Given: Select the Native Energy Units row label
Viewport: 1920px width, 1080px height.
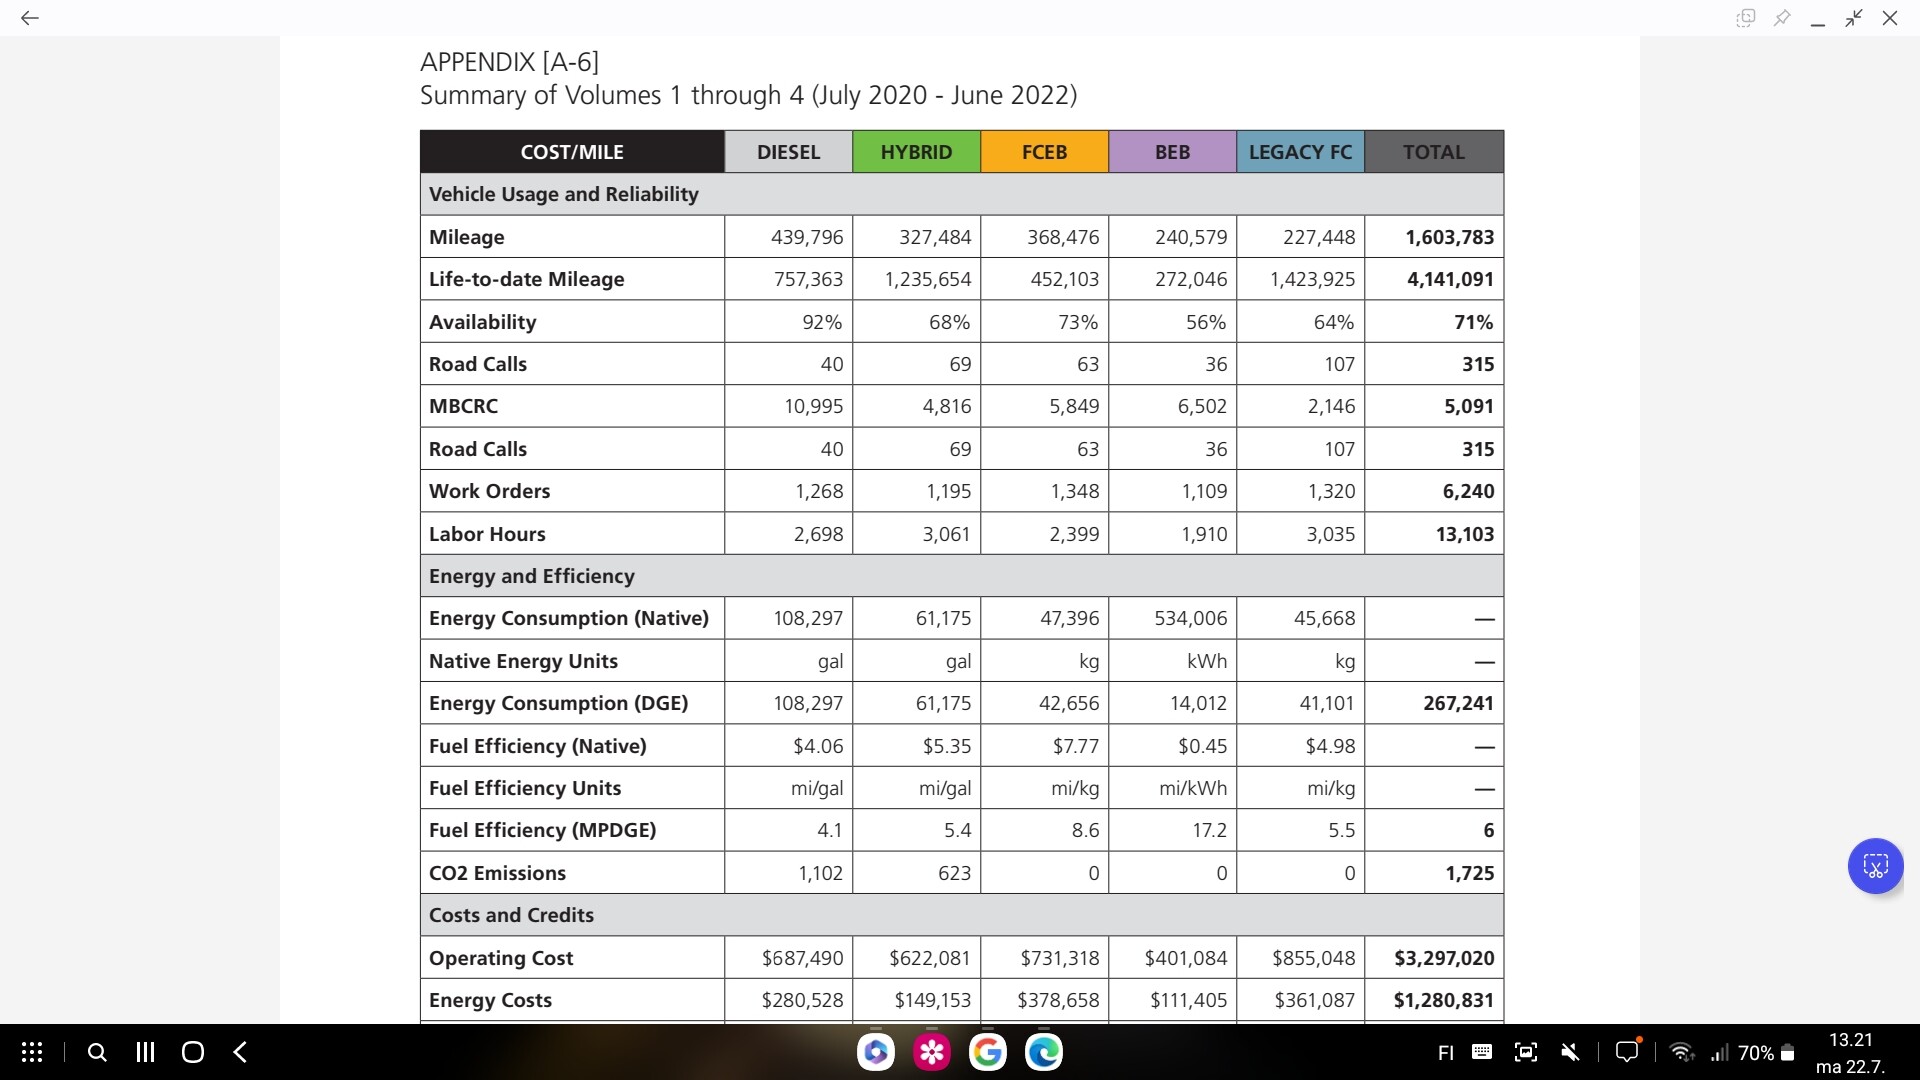Looking at the screenshot, I should pos(523,661).
